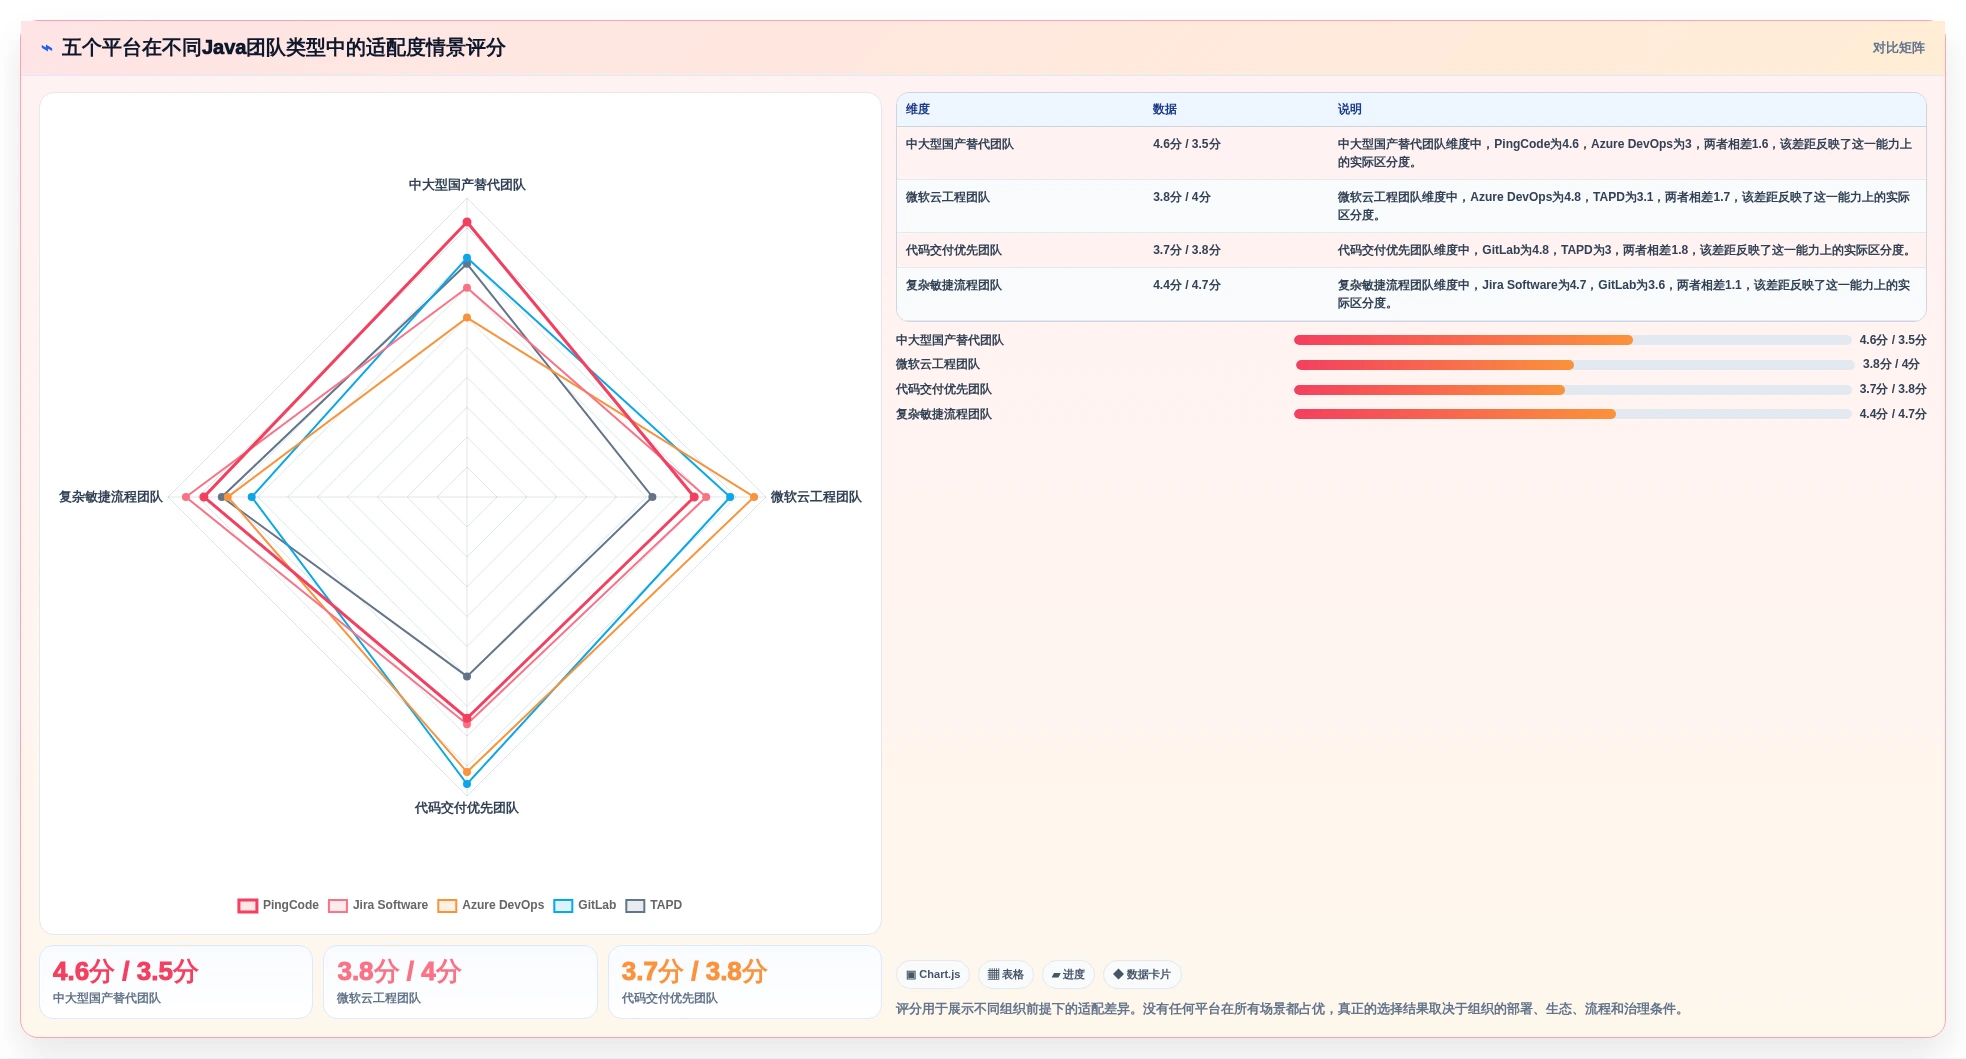Click the 说明 column header

[x=1350, y=109]
